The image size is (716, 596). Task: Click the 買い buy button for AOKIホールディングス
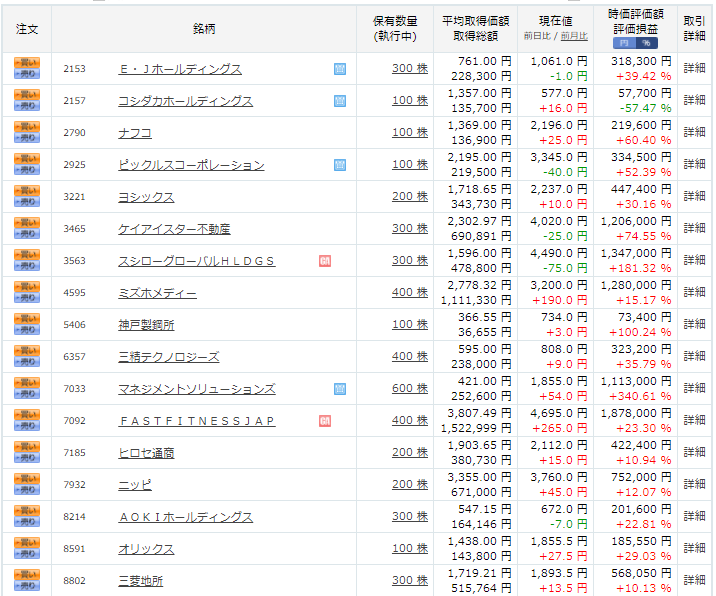27,510
